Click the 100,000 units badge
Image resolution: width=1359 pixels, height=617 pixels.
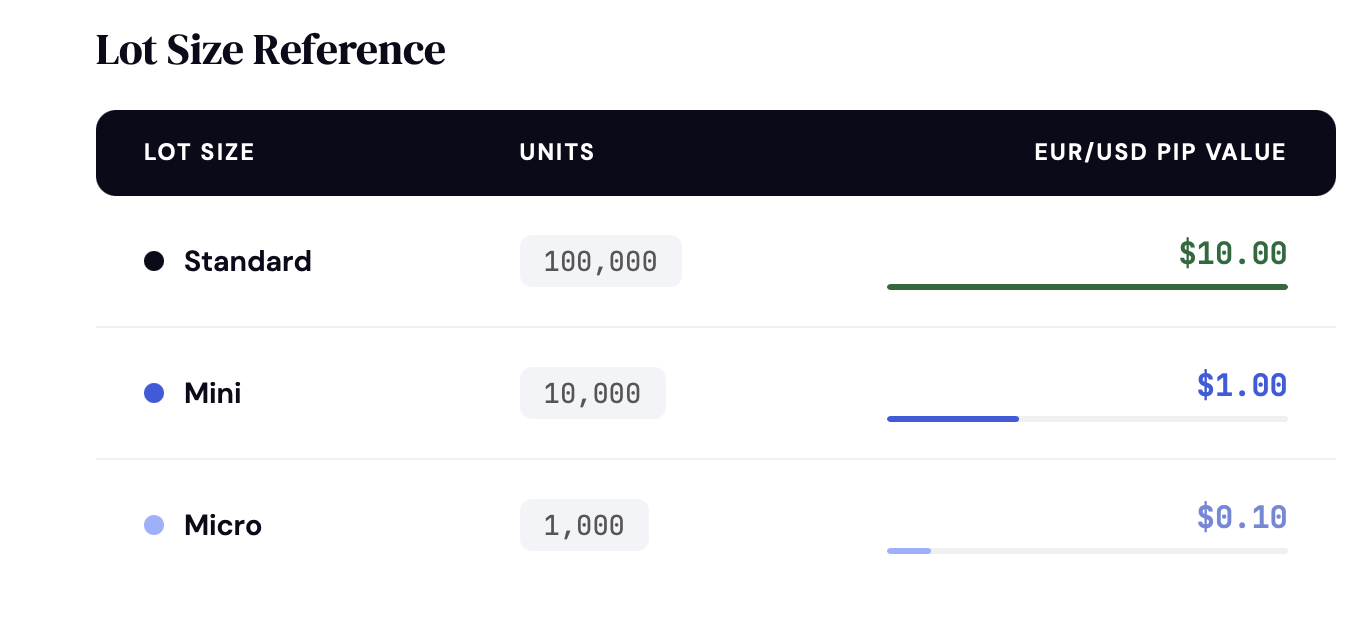tap(601, 261)
